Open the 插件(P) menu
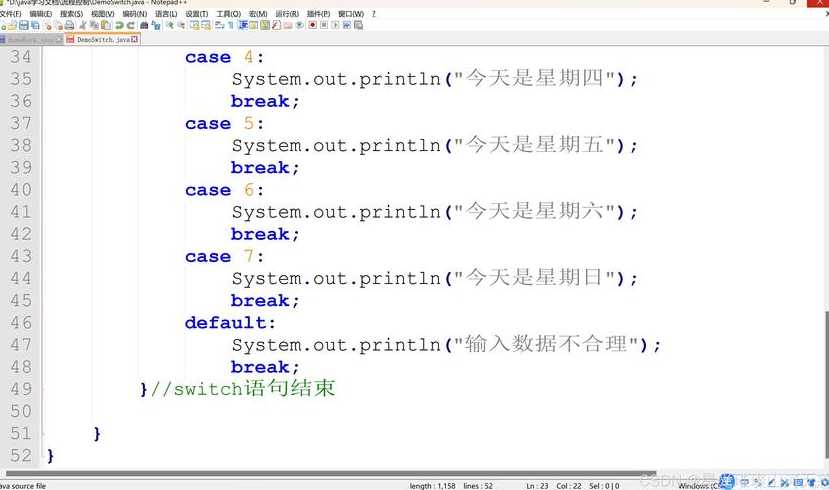This screenshot has width=829, height=490. (x=318, y=14)
